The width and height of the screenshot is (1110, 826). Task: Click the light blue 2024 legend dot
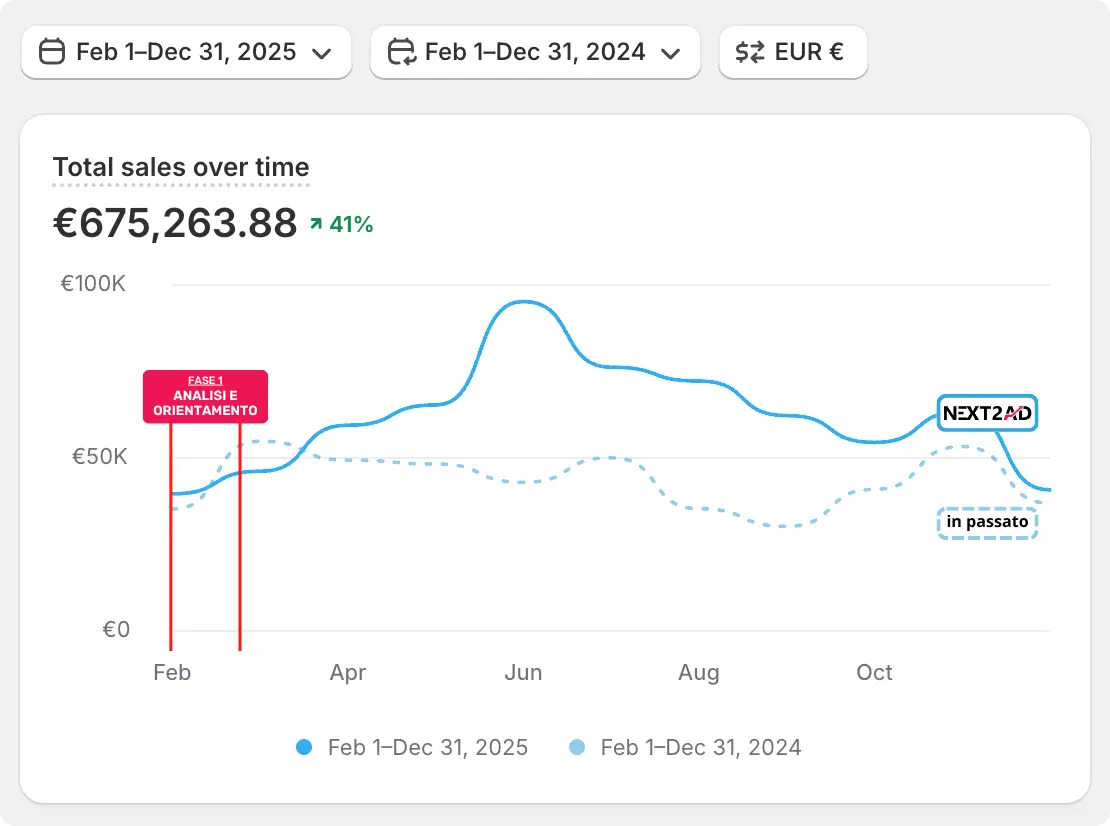click(577, 747)
